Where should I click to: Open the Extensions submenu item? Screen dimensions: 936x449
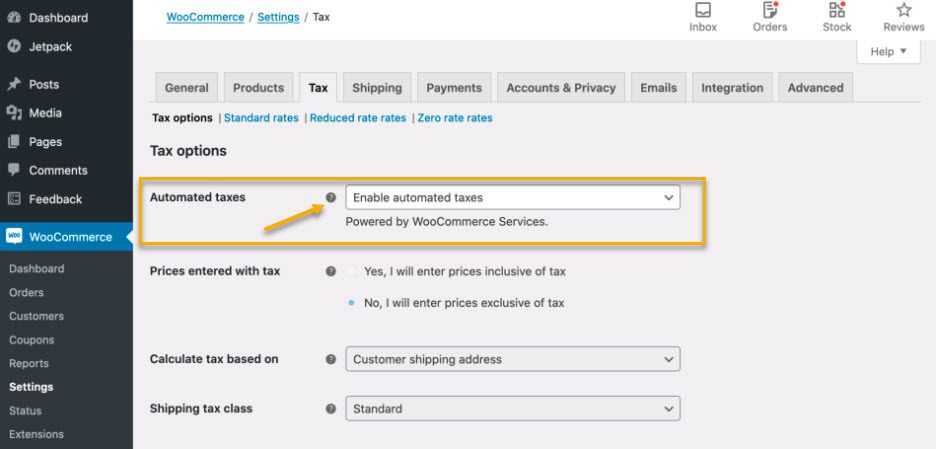36,434
